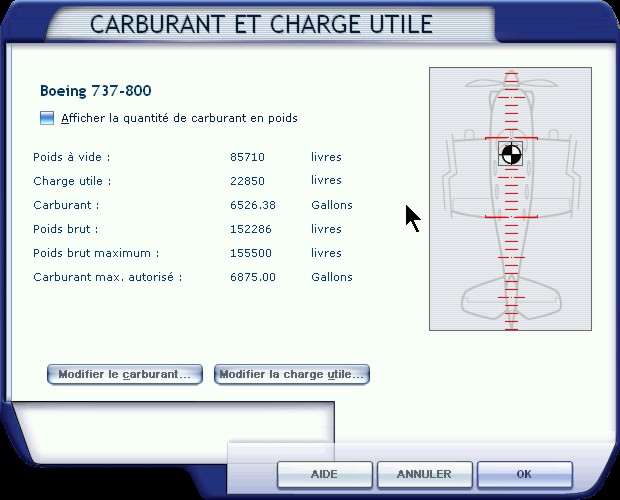Viewport: 620px width, 500px height.
Task: Click the max fuel value 6875.00
Action: (253, 277)
